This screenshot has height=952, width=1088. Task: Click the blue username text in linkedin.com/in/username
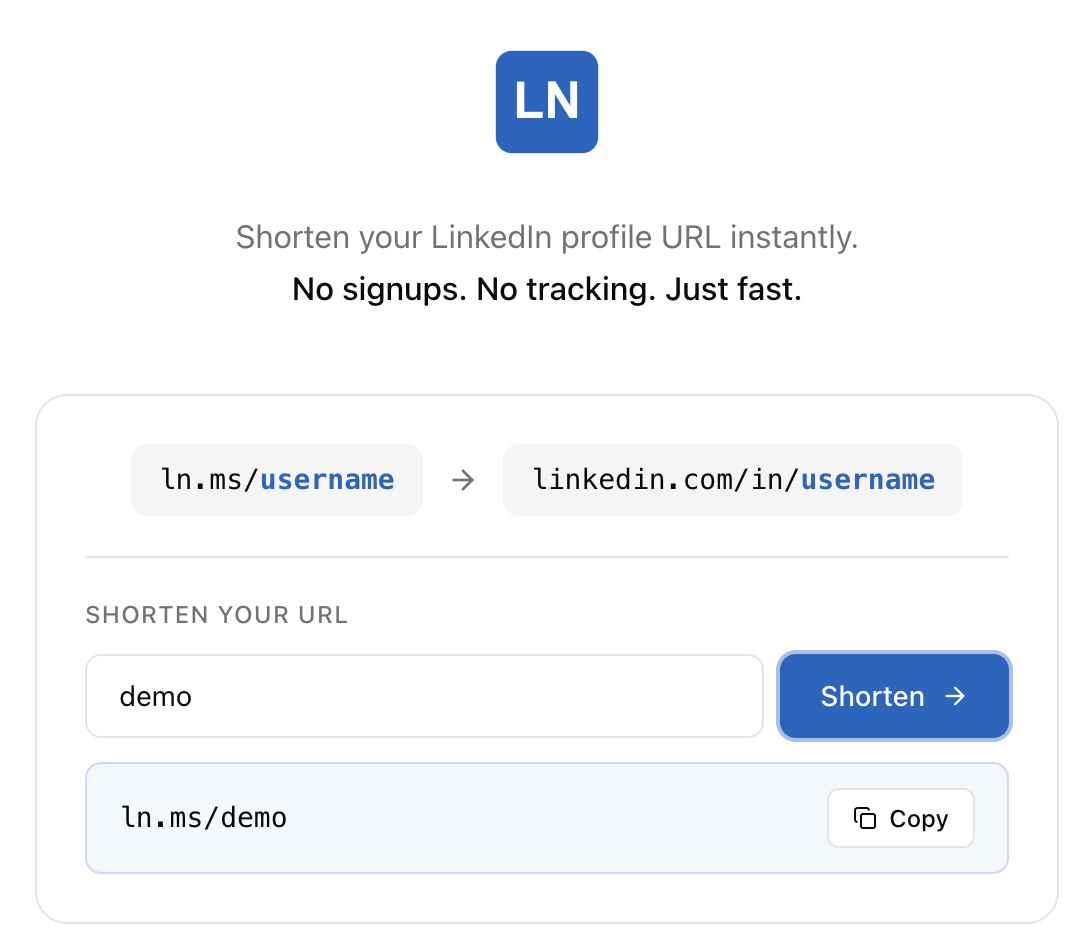pos(868,480)
